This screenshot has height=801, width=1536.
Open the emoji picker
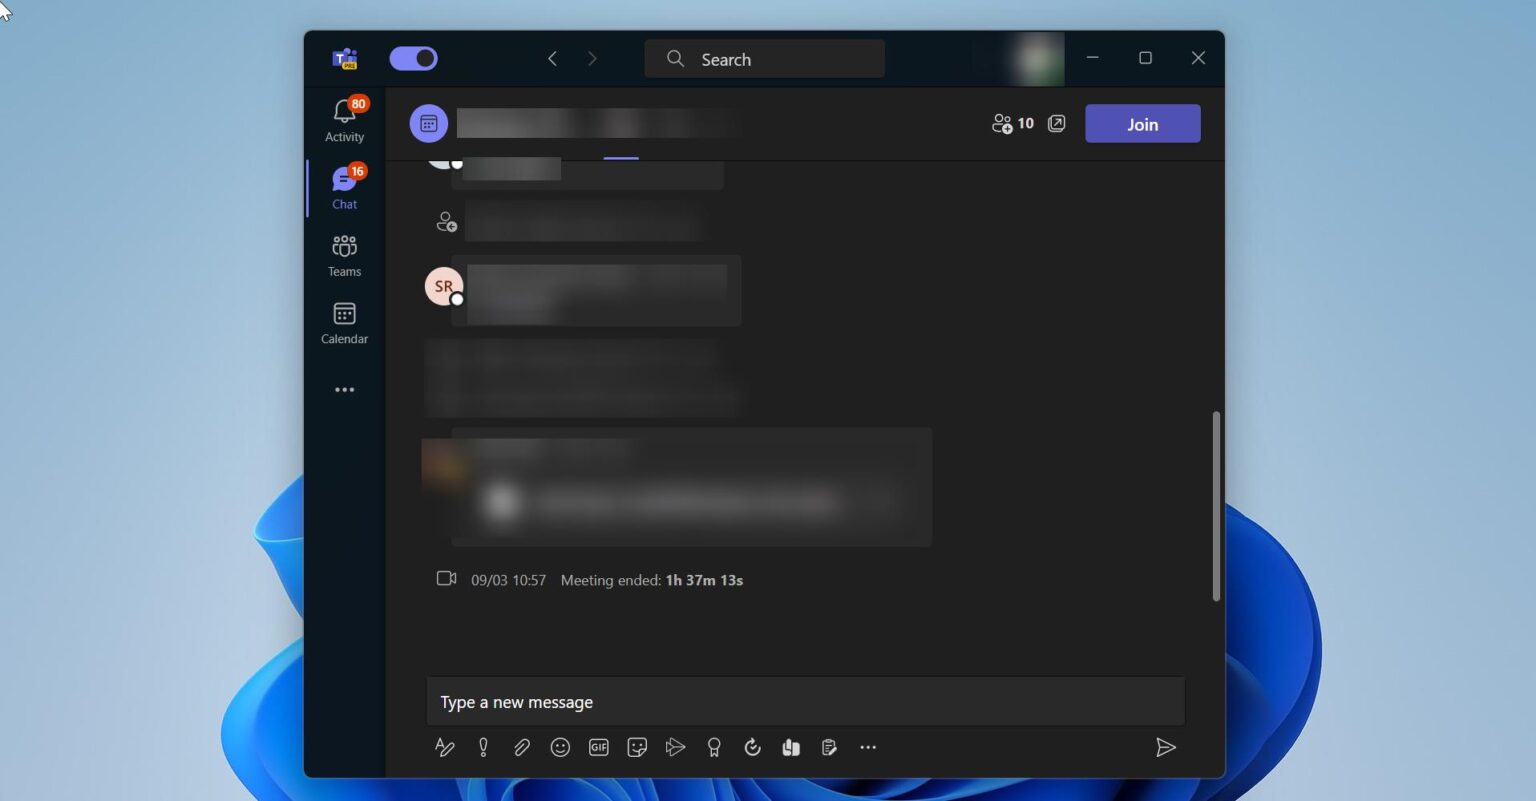560,747
